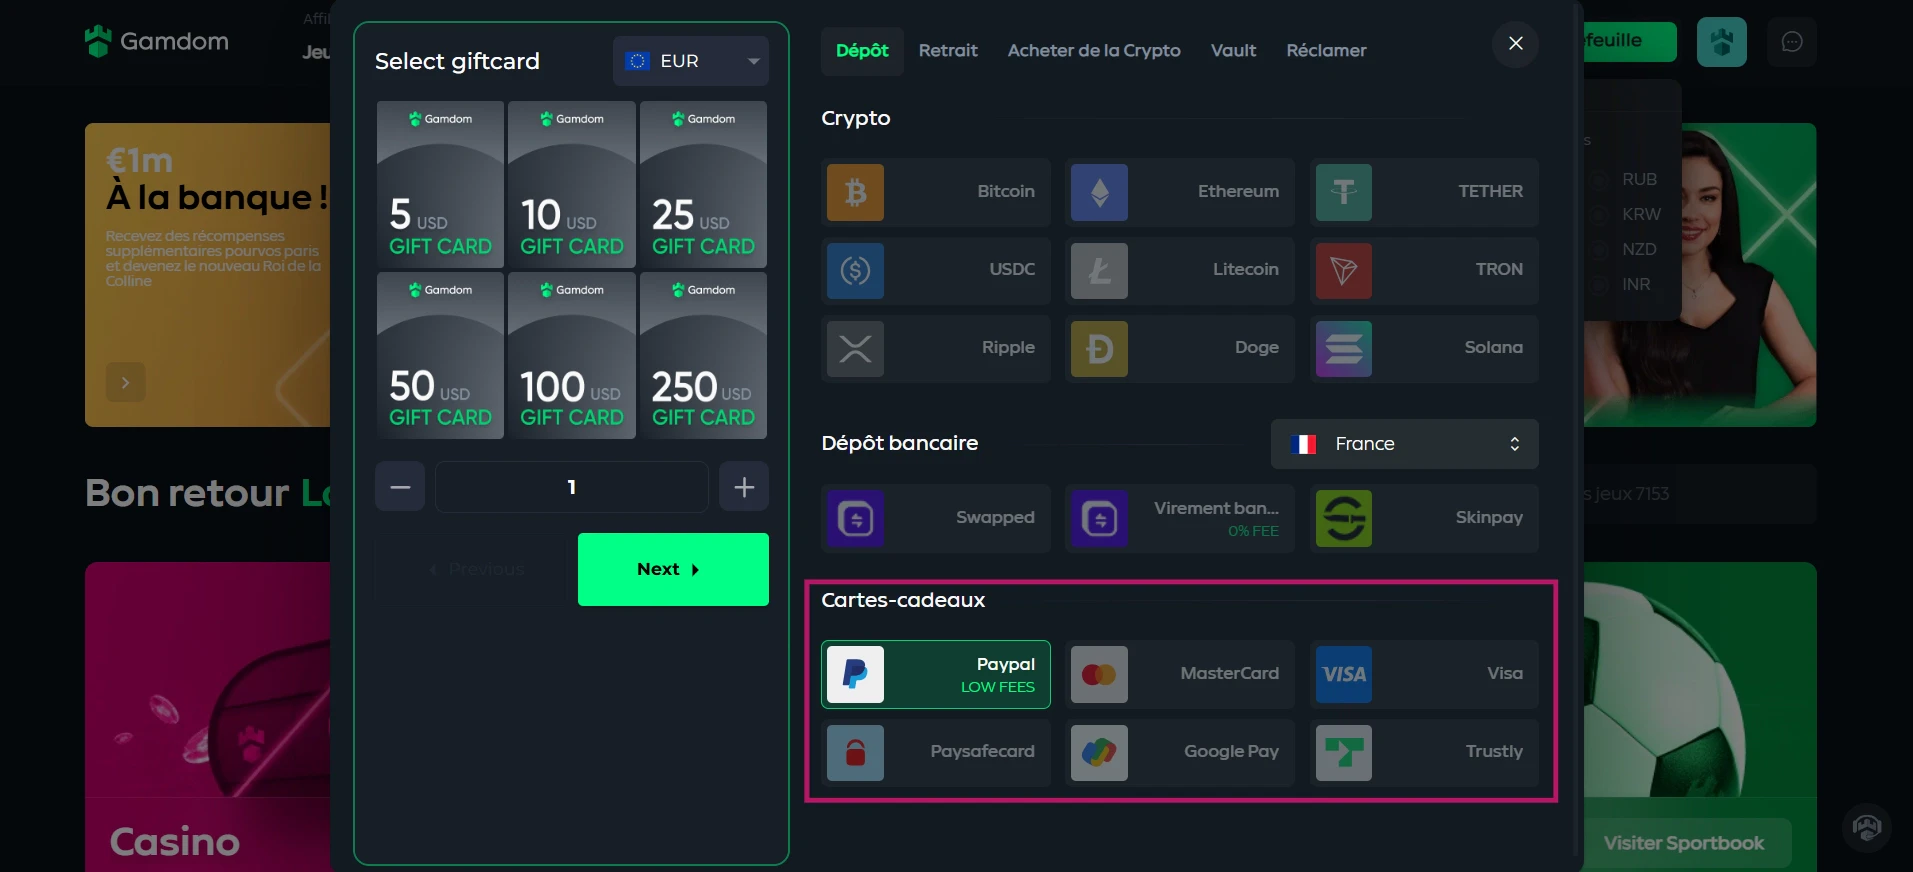Select Trustly payment option
Image resolution: width=1913 pixels, height=872 pixels.
1424,752
